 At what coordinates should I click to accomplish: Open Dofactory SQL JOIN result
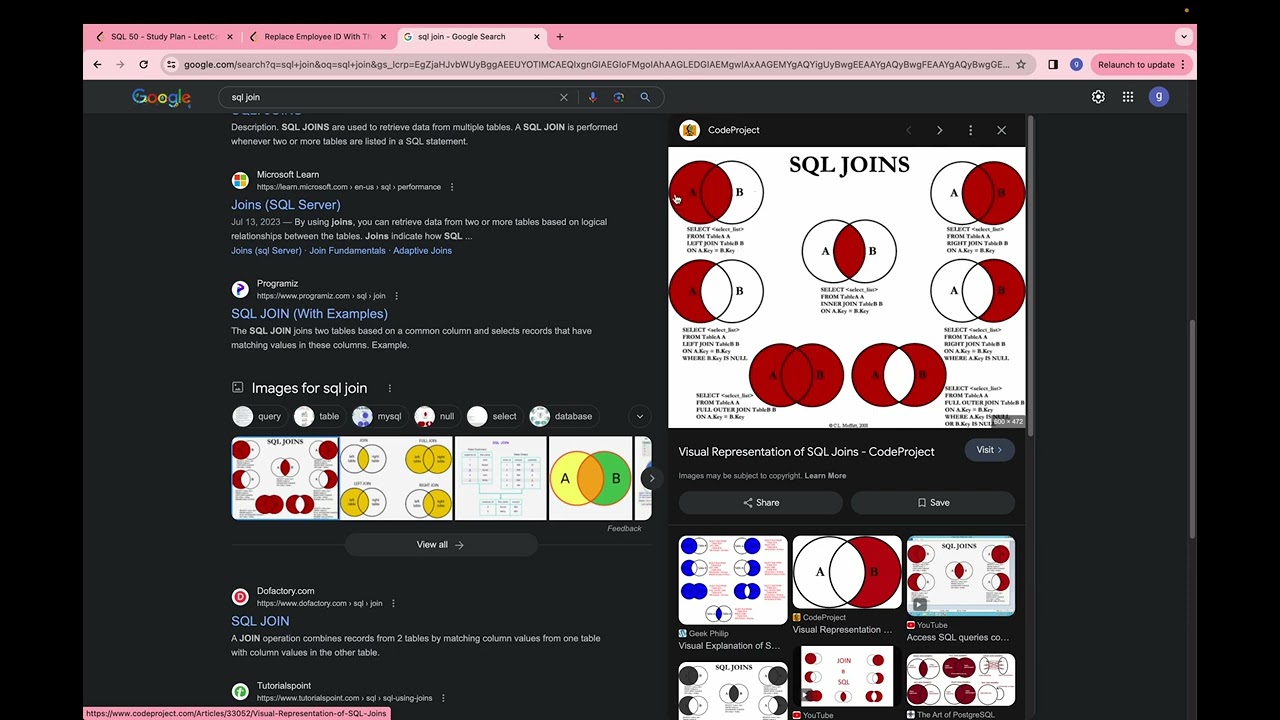[x=260, y=621]
